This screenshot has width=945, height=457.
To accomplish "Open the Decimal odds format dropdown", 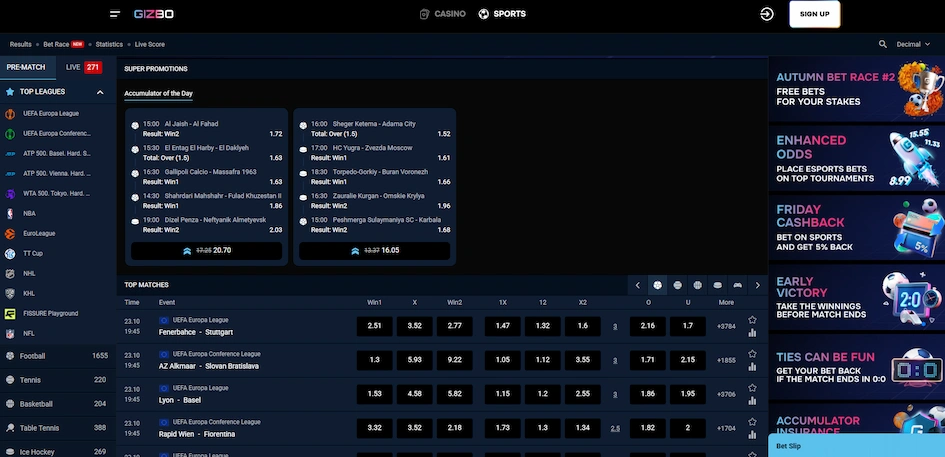I will 913,44.
